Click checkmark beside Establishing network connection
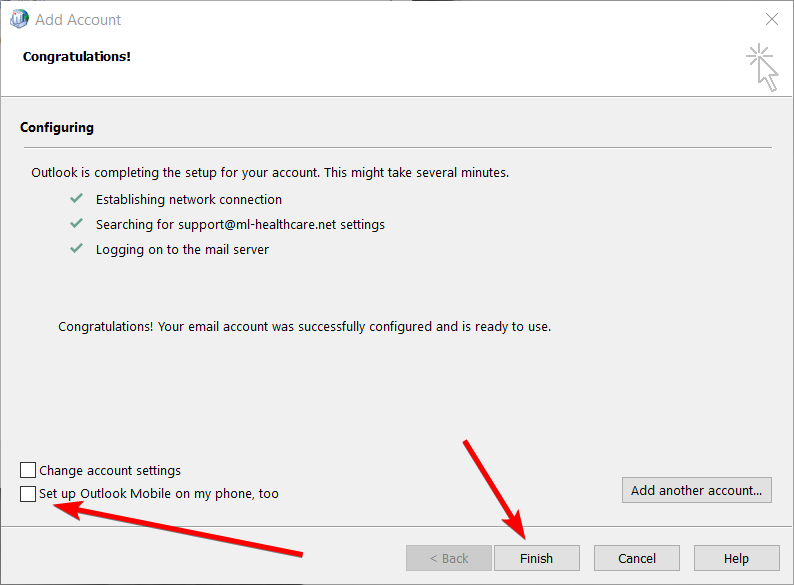Viewport: 794px width, 585px height. tap(76, 198)
